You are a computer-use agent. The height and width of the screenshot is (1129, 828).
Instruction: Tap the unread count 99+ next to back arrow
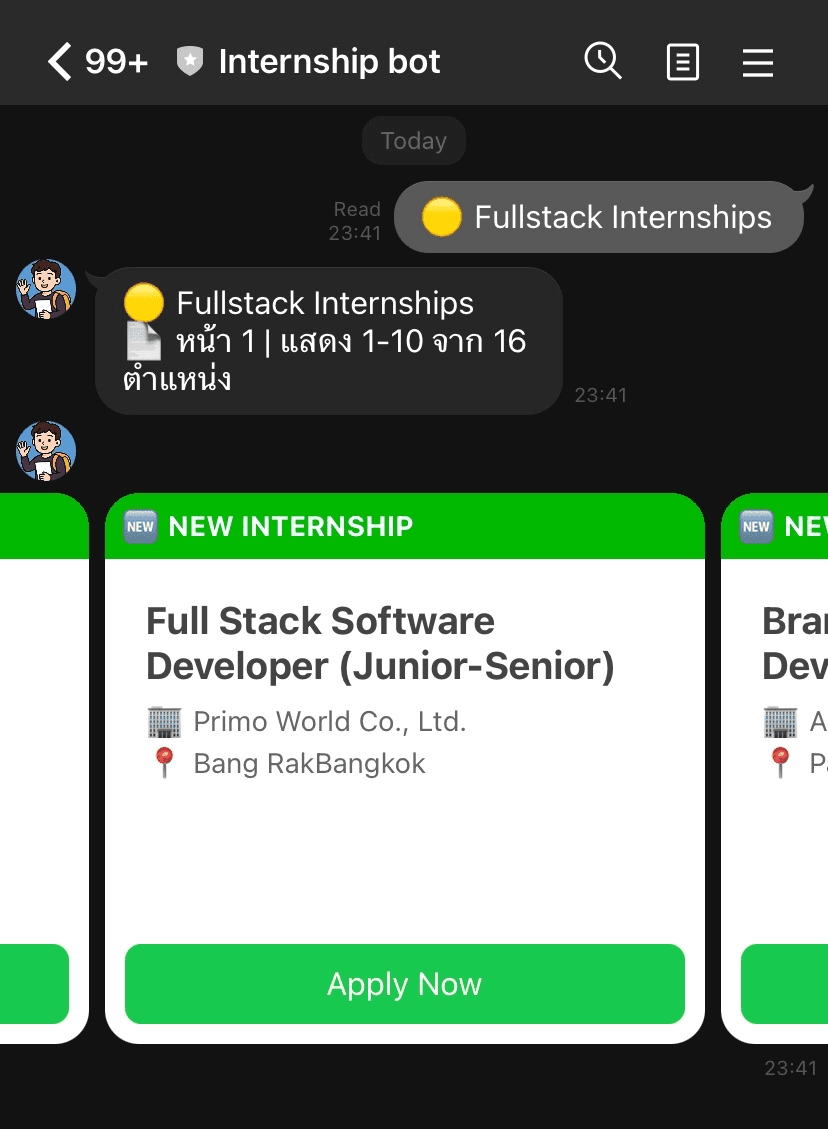tap(116, 61)
